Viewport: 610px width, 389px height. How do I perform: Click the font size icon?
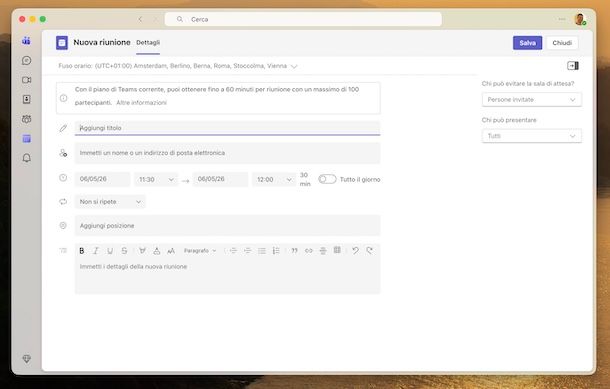point(171,251)
